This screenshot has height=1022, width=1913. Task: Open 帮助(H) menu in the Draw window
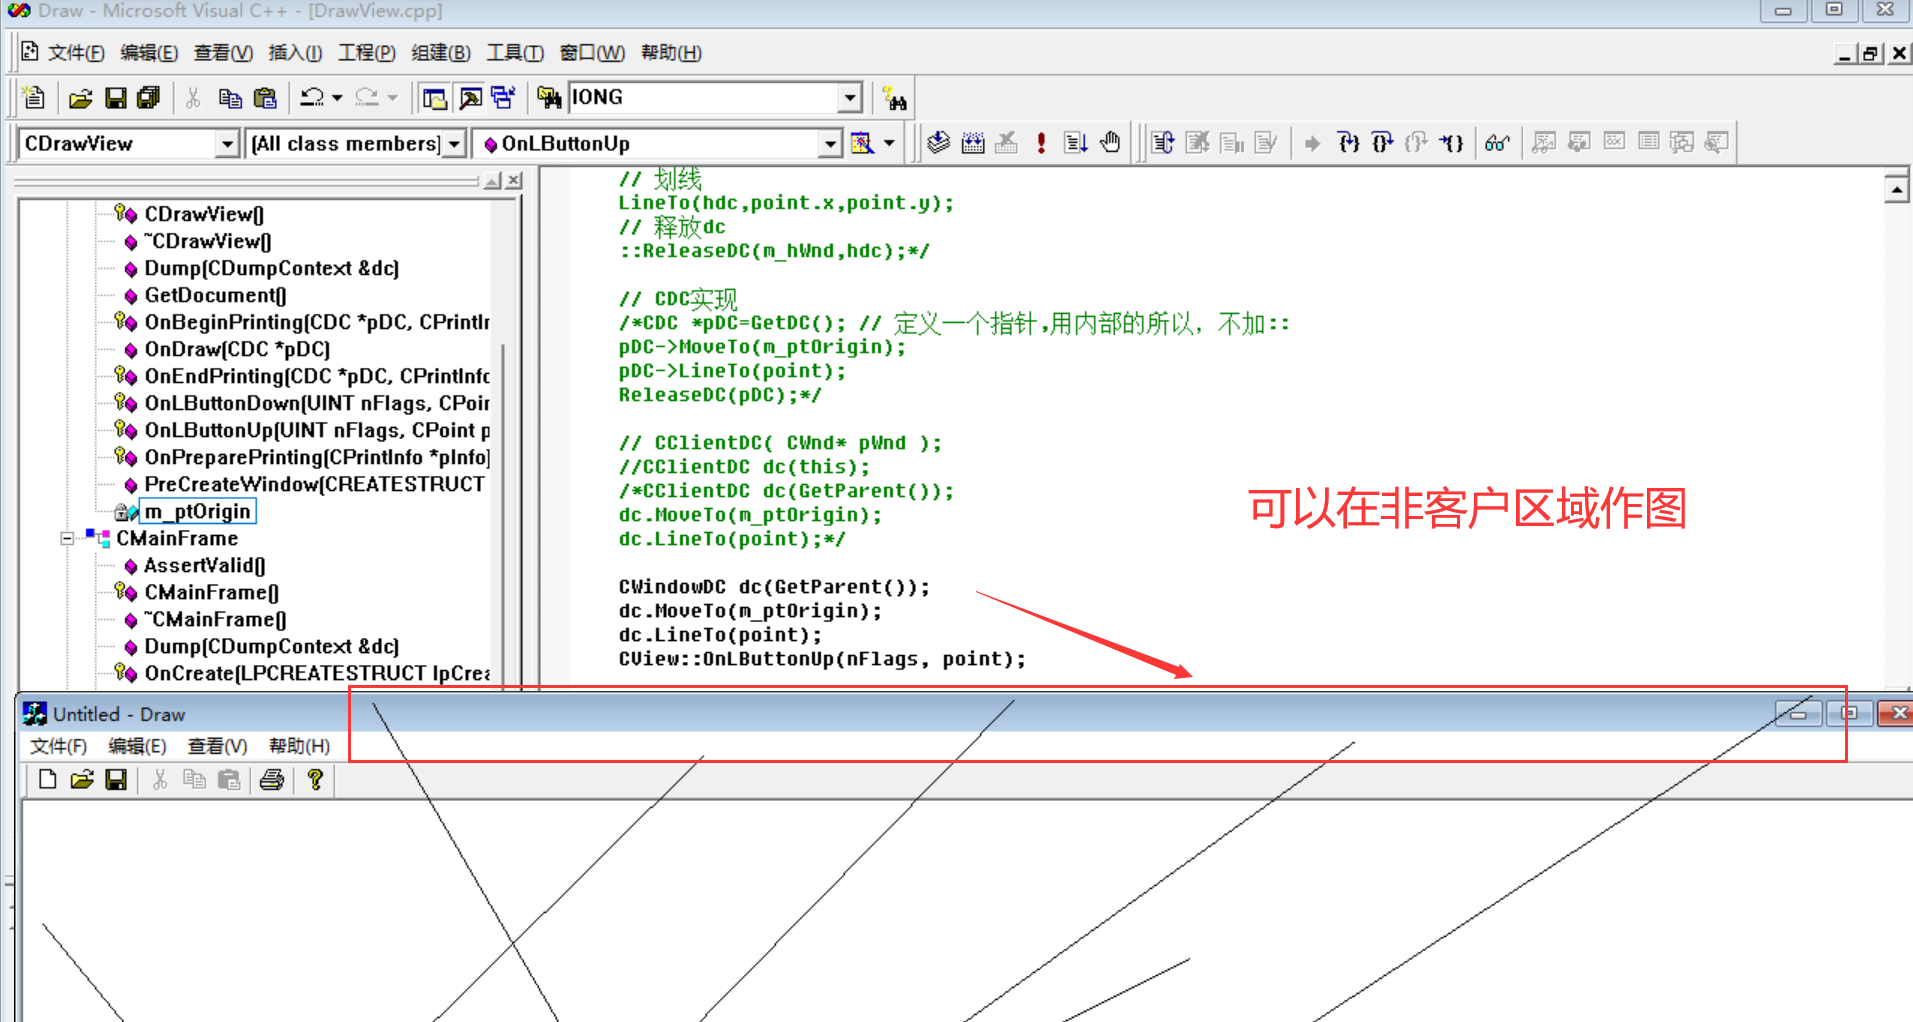coord(299,746)
